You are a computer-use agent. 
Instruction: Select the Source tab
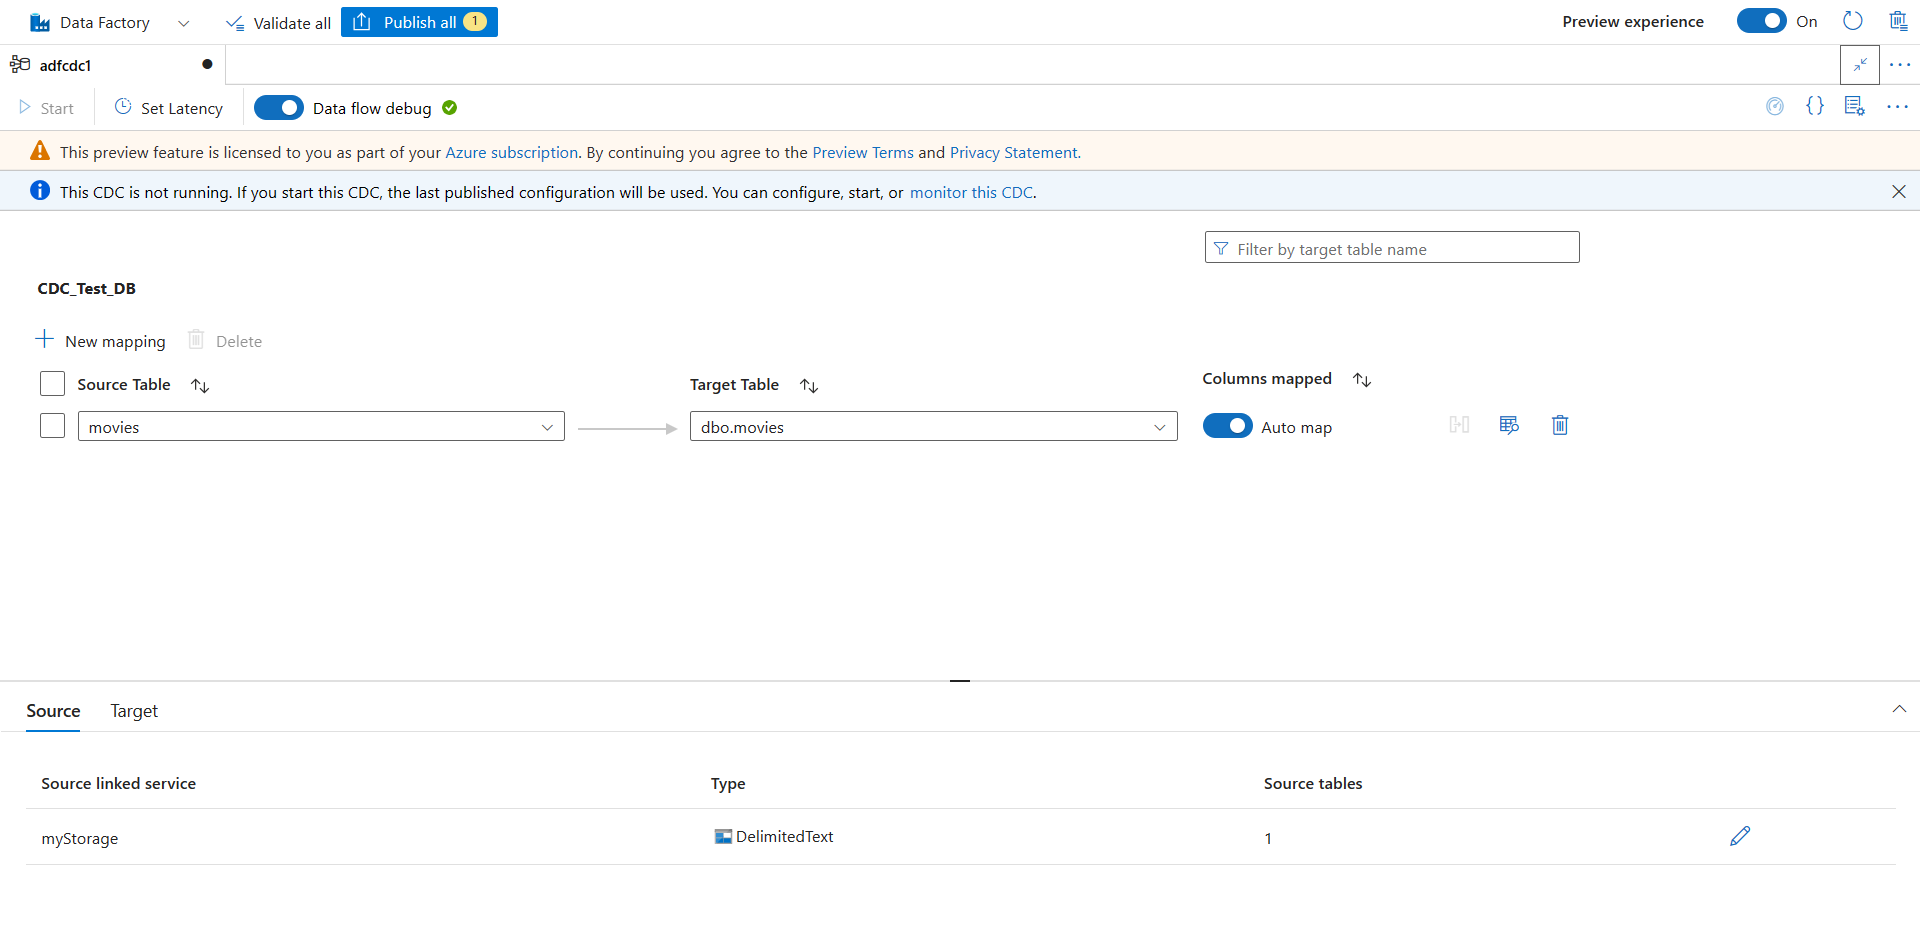(x=53, y=711)
